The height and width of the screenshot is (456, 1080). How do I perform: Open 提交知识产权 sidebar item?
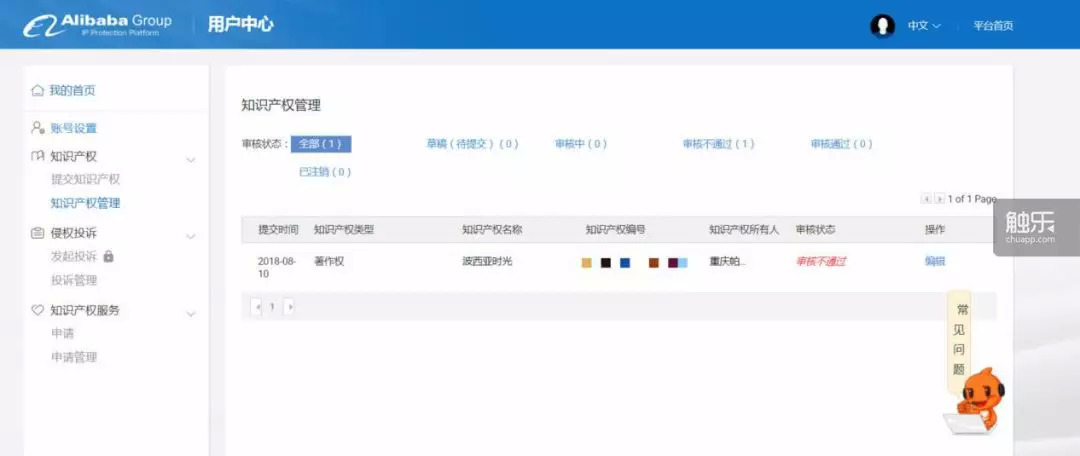(85, 179)
